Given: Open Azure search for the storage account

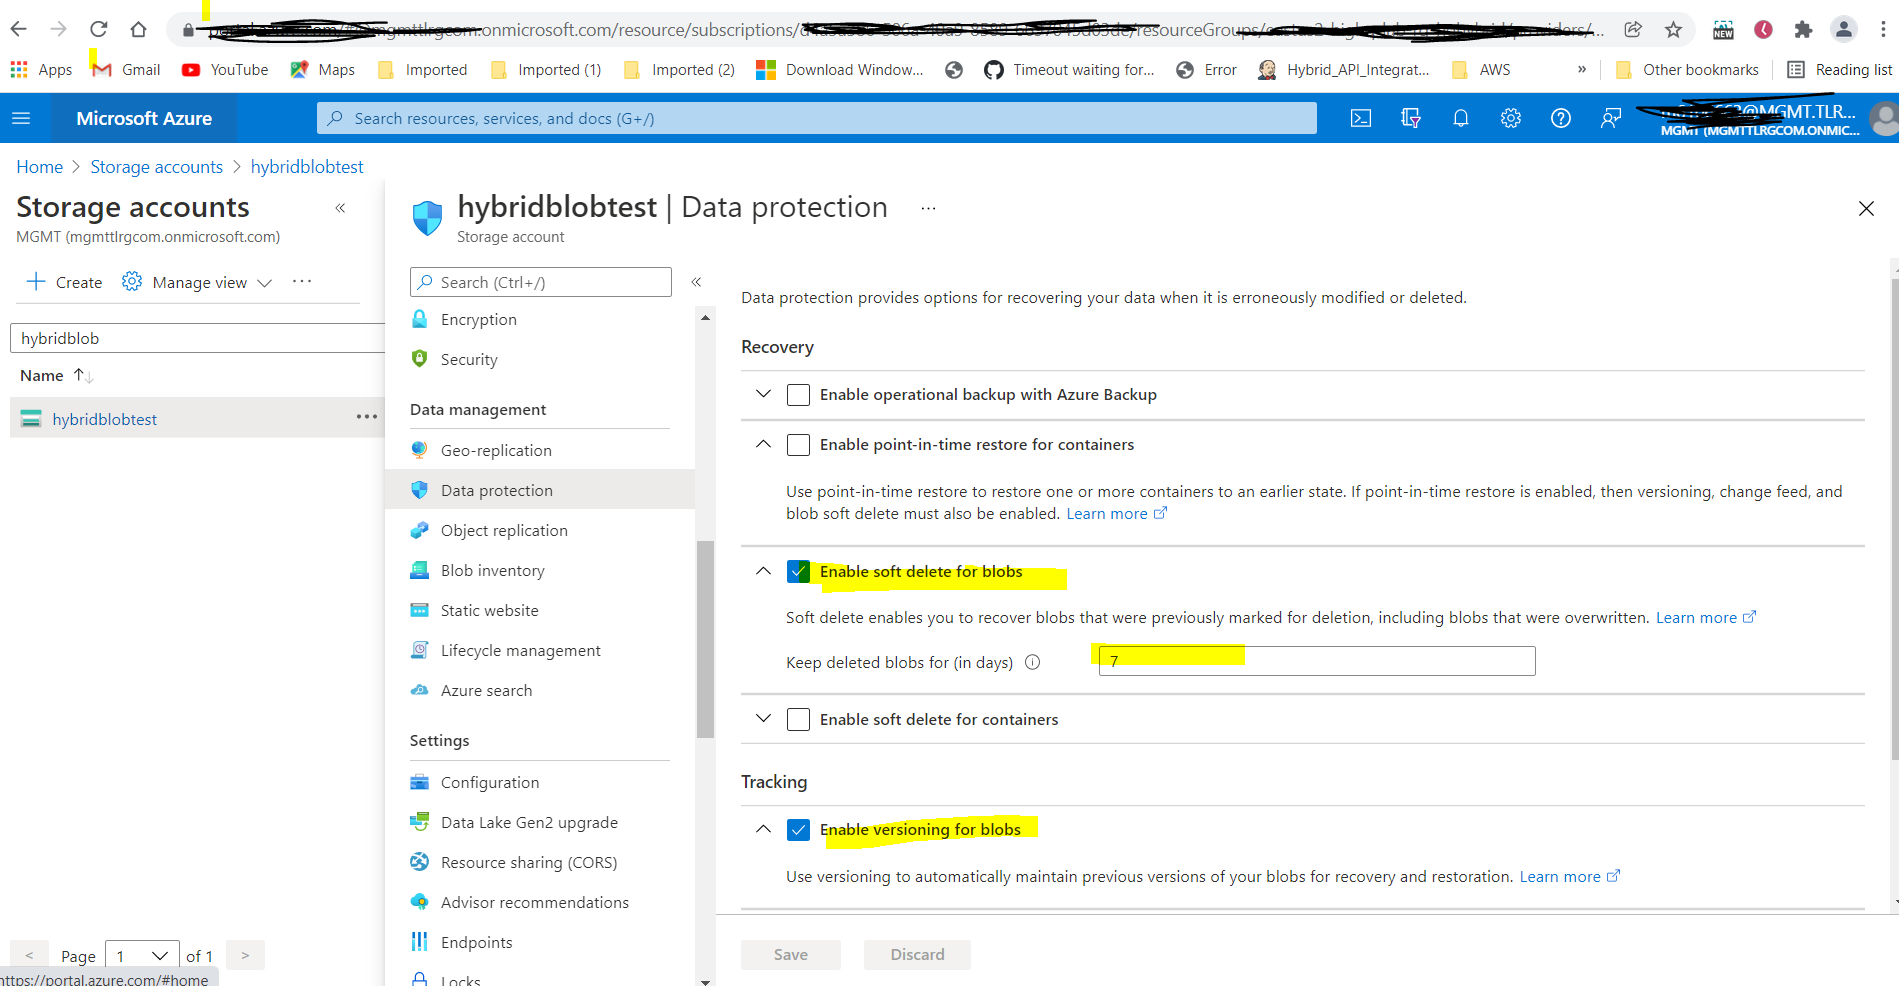Looking at the screenshot, I should (486, 690).
